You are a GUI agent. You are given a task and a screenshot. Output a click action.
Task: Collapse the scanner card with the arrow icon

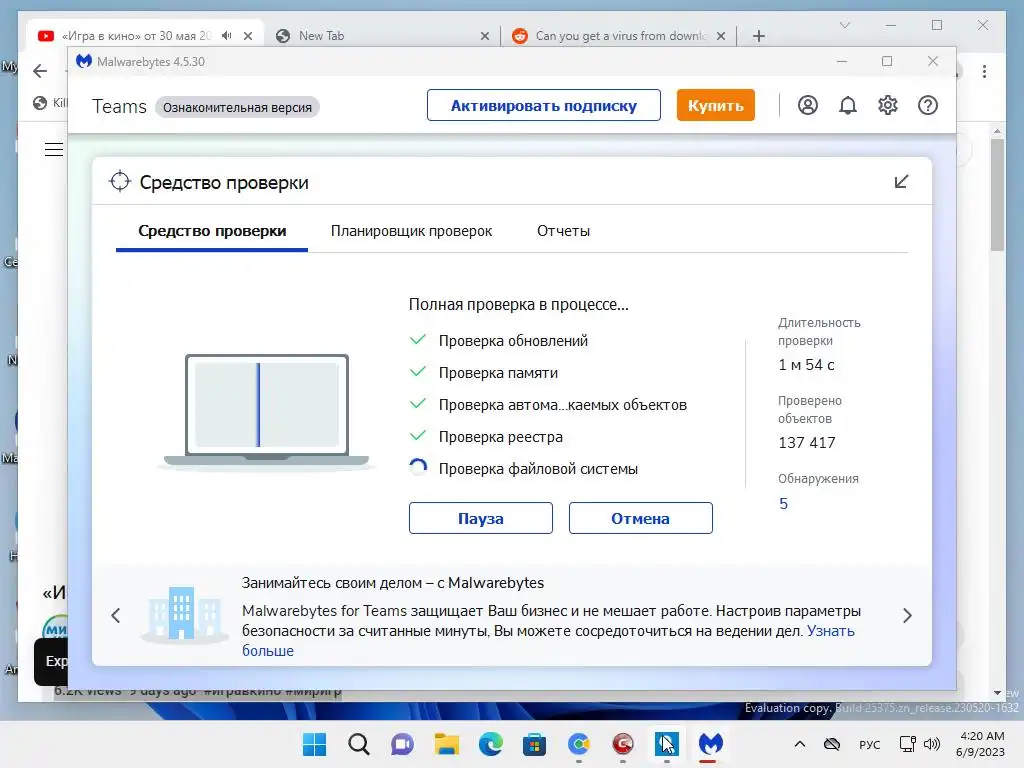tap(901, 182)
